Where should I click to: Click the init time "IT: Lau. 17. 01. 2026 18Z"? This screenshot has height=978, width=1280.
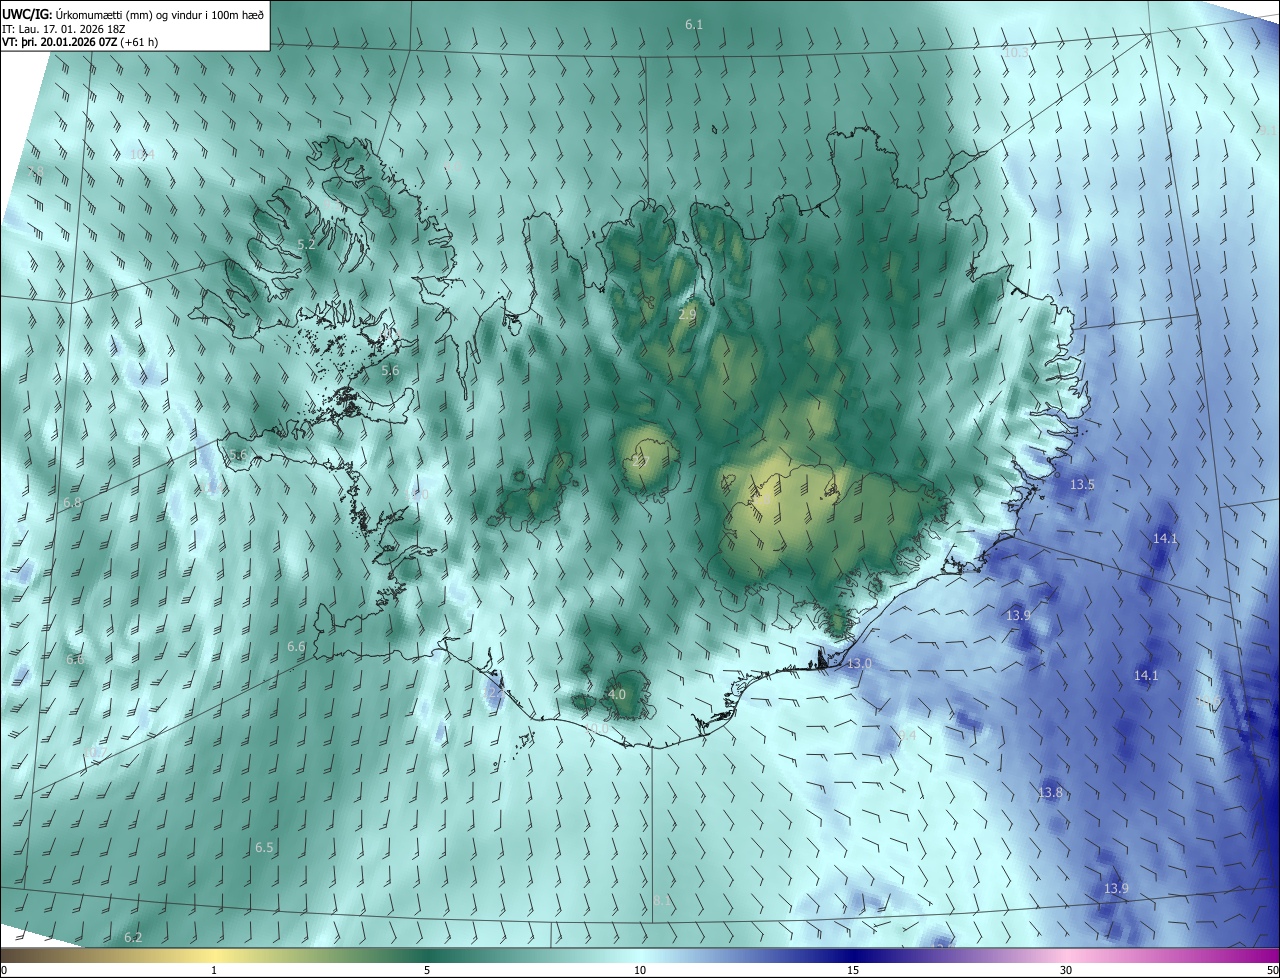click(x=63, y=28)
